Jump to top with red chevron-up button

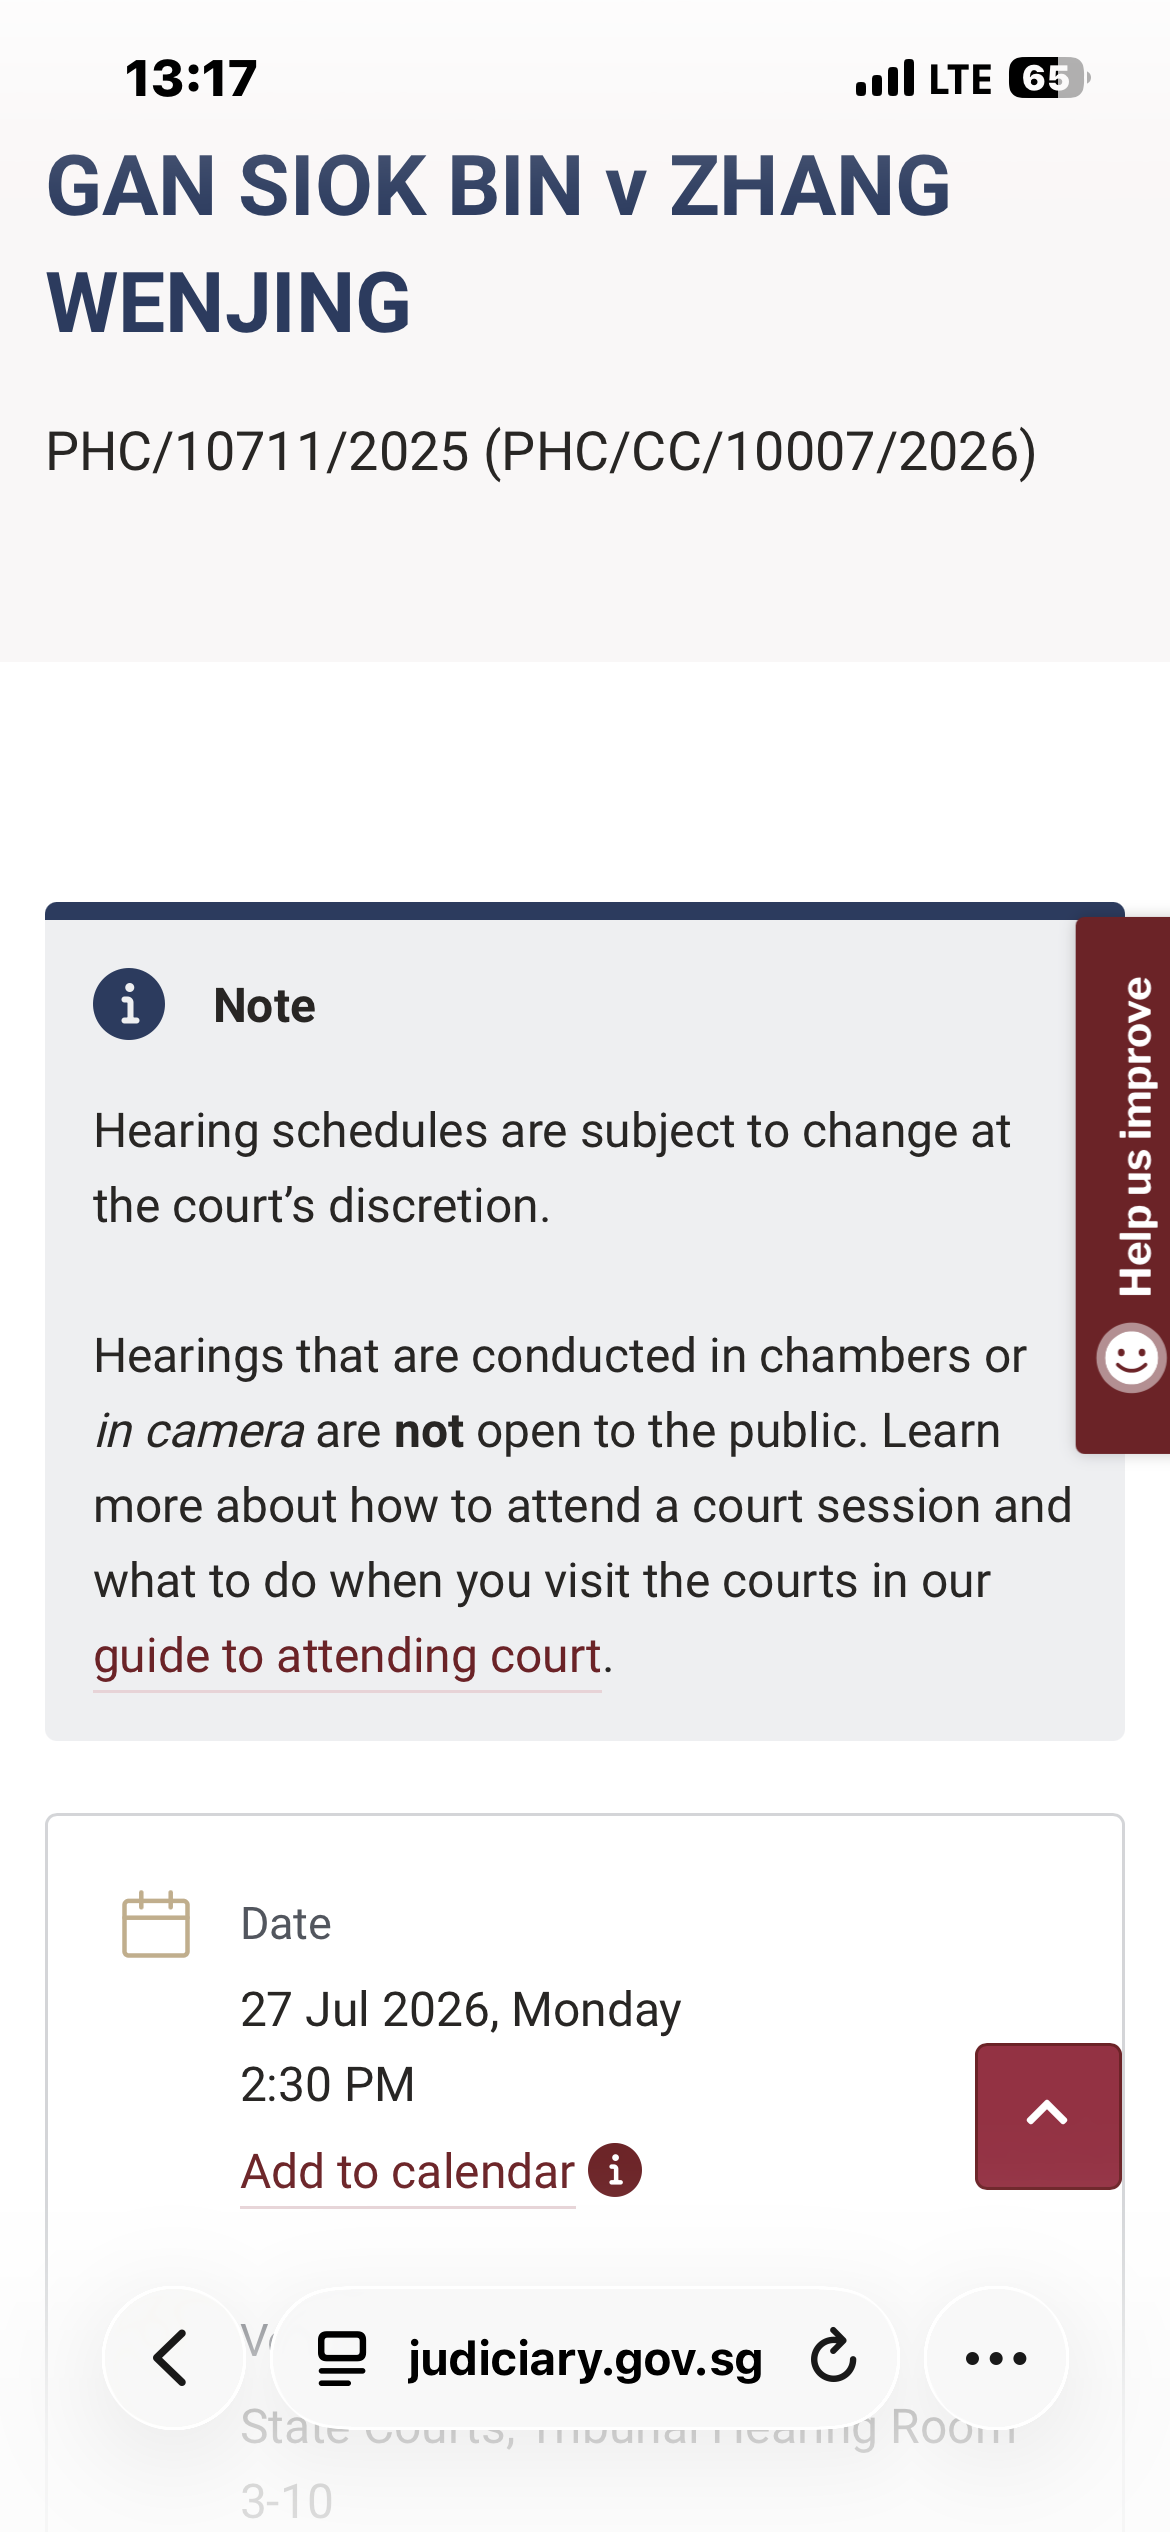click(x=1048, y=2116)
